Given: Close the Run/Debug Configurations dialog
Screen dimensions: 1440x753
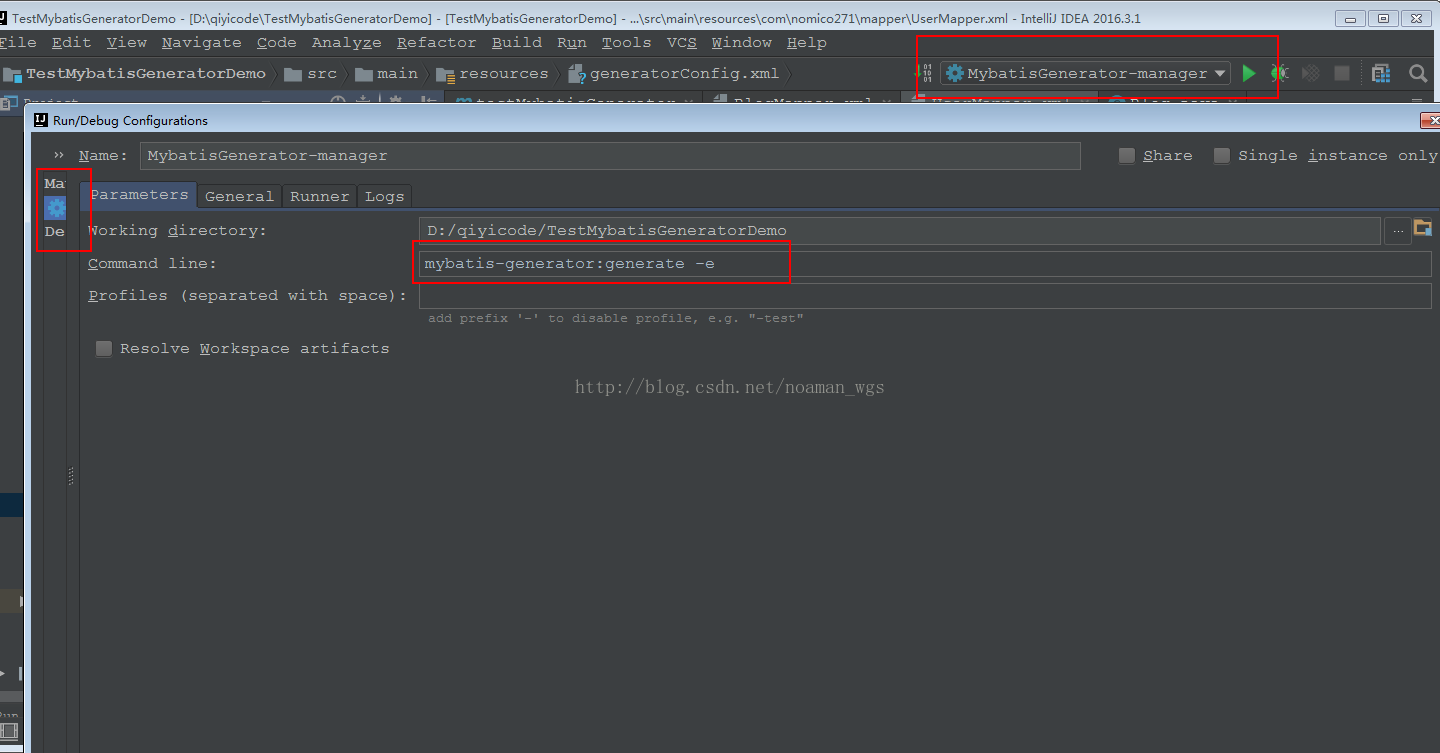Looking at the screenshot, I should [1430, 120].
